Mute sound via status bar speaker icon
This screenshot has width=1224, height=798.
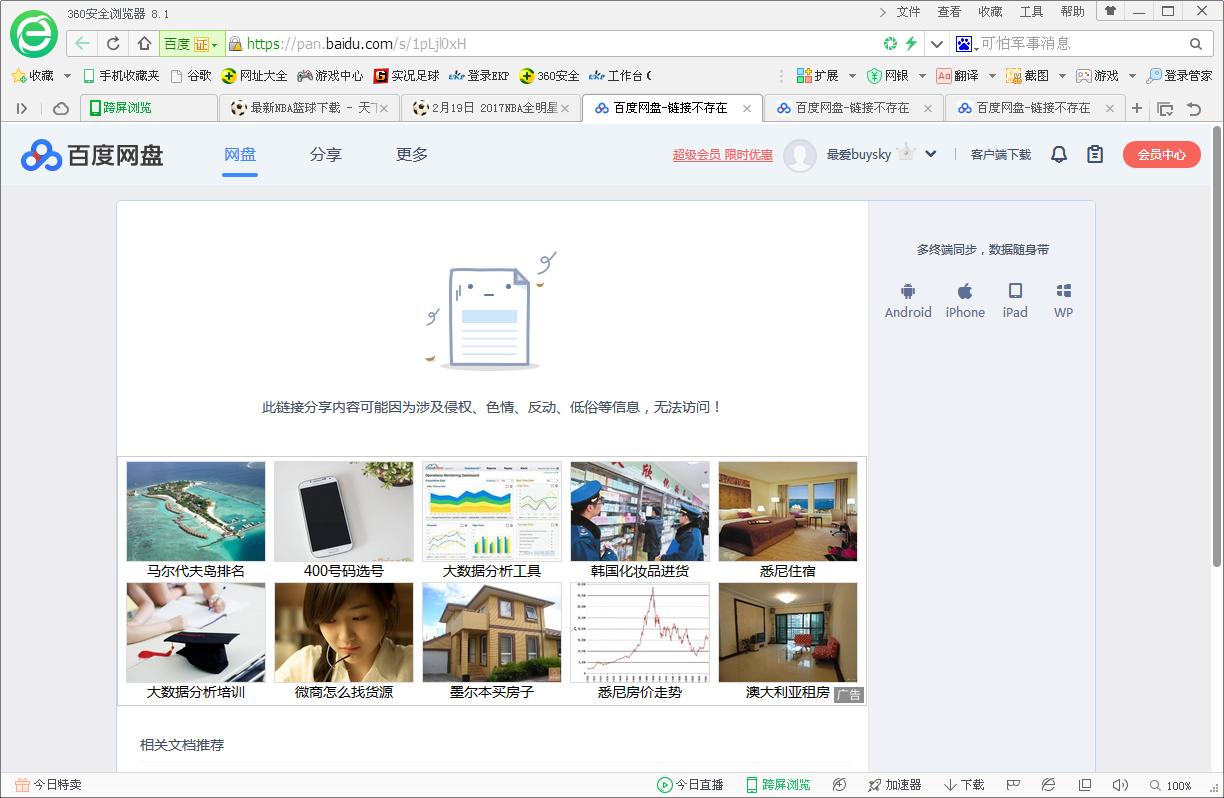[x=1120, y=785]
